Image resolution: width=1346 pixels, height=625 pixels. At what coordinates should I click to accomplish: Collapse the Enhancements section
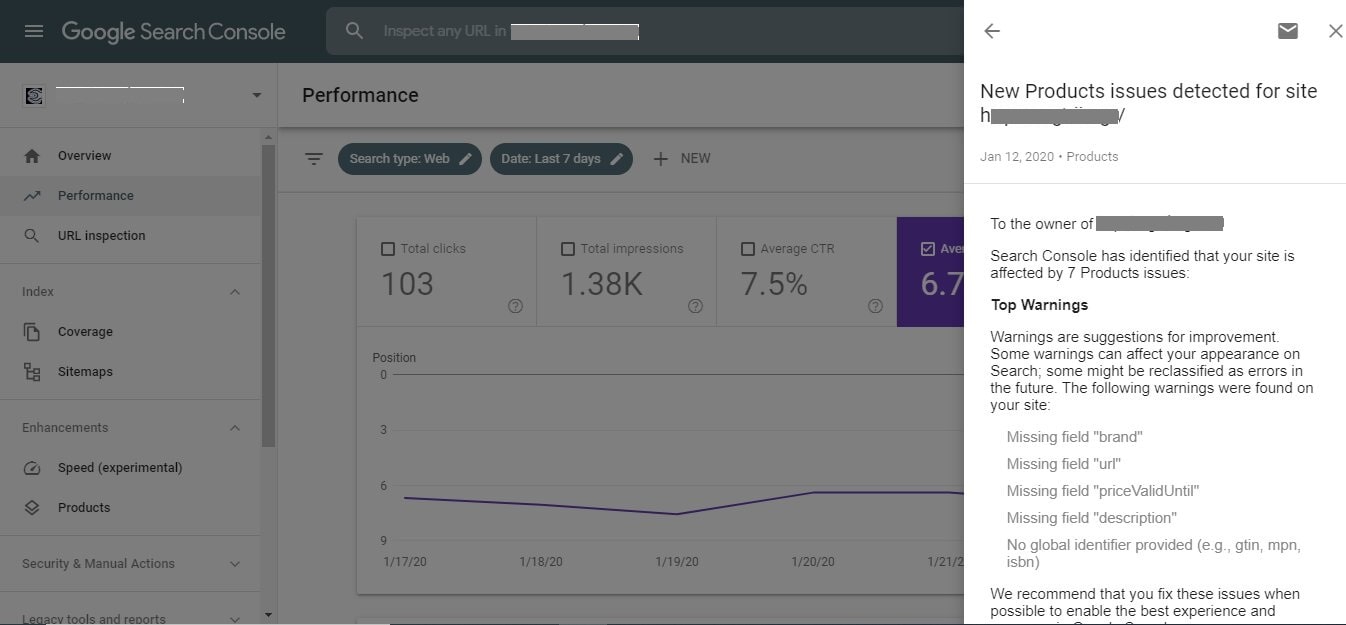pyautogui.click(x=235, y=428)
